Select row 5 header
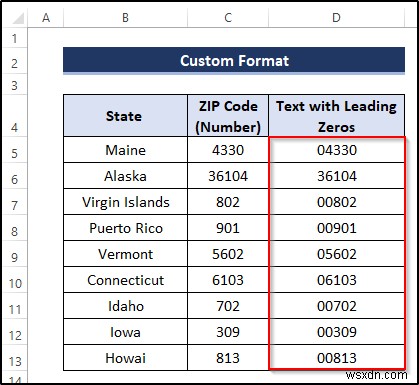 click(x=15, y=150)
